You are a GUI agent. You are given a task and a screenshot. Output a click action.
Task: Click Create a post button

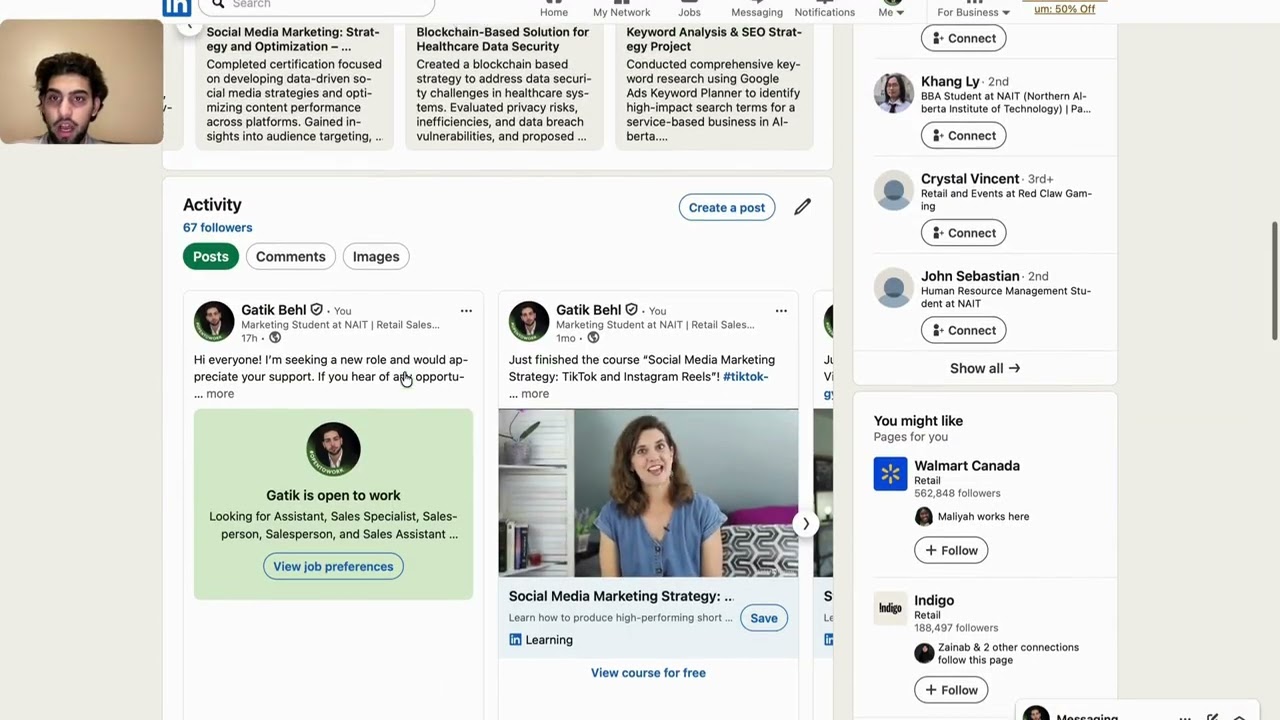click(727, 208)
